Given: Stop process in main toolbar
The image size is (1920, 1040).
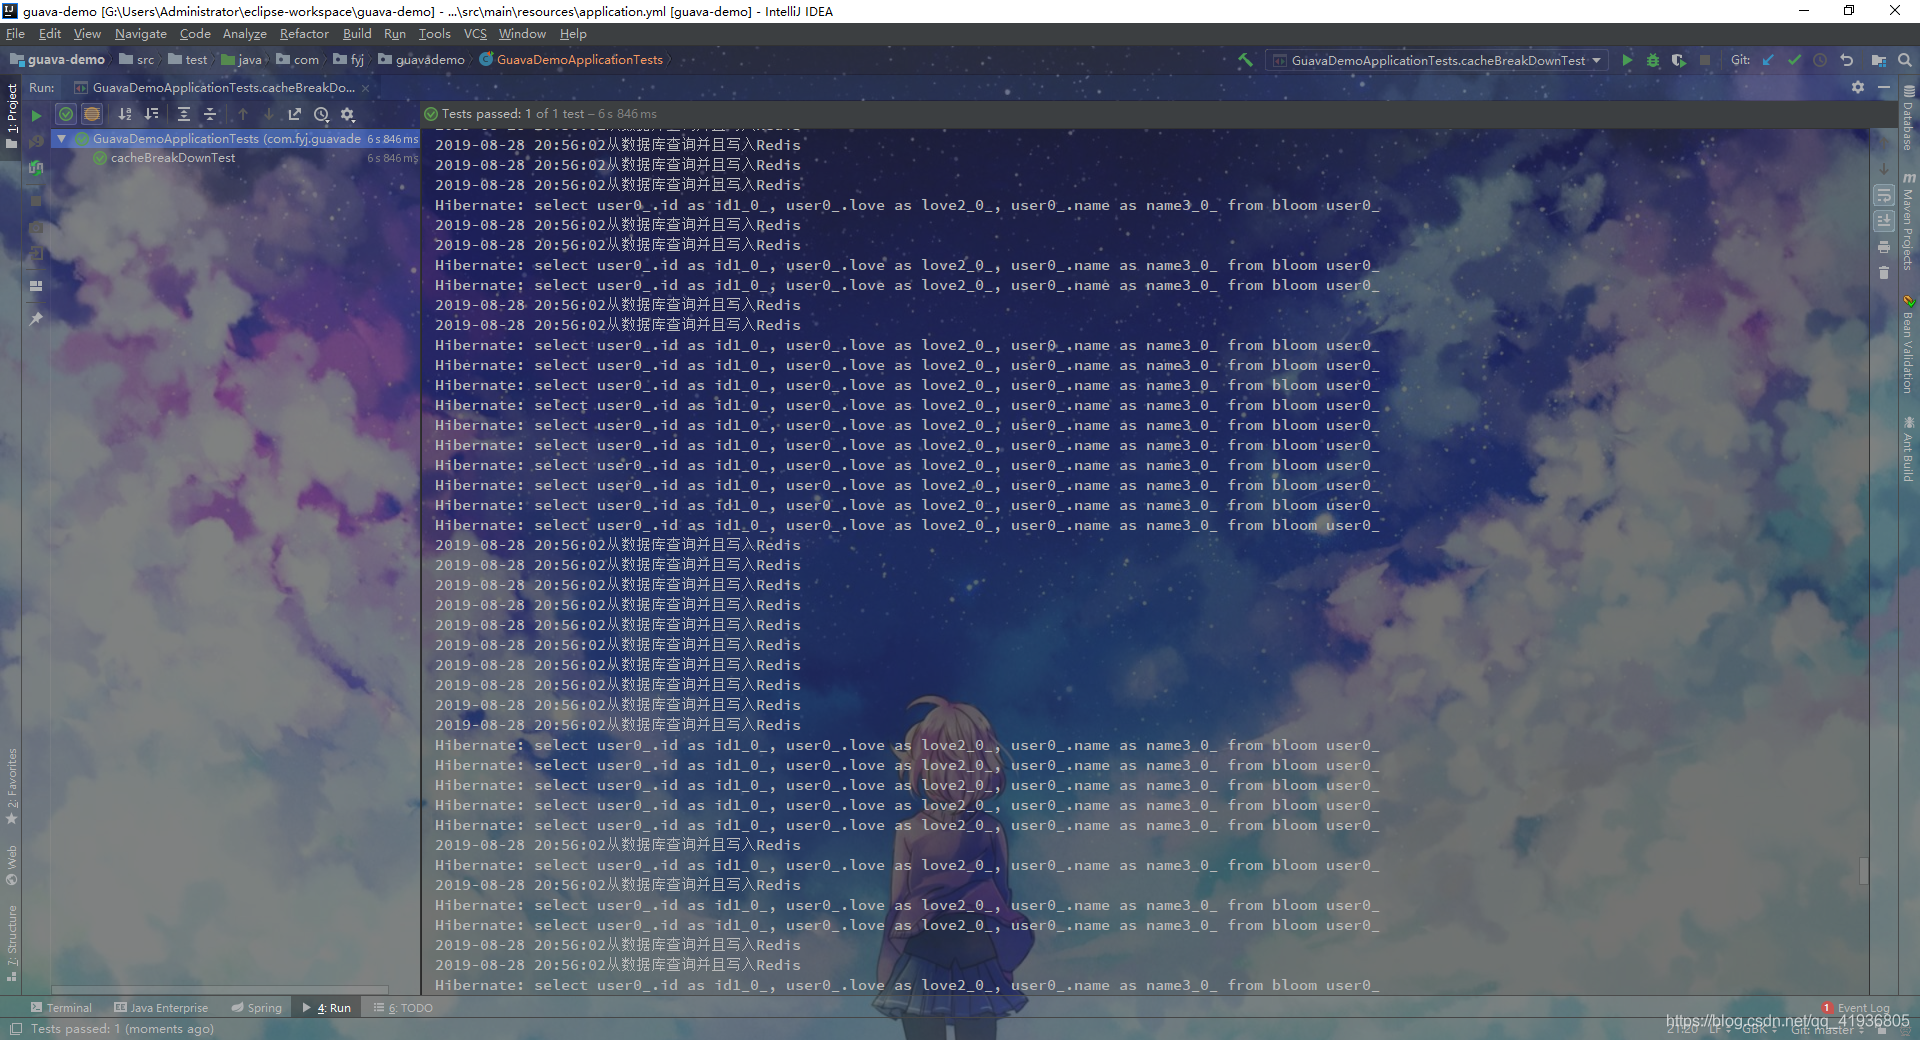Looking at the screenshot, I should pyautogui.click(x=1705, y=60).
